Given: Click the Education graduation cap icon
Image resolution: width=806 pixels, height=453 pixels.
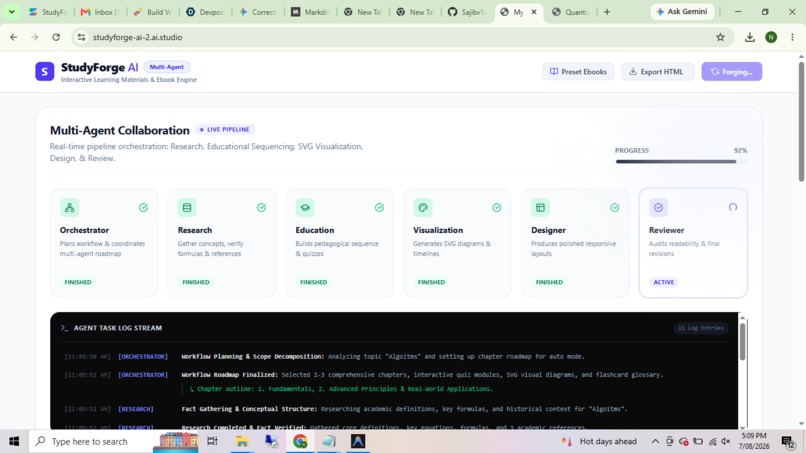Looking at the screenshot, I should pyautogui.click(x=305, y=208).
